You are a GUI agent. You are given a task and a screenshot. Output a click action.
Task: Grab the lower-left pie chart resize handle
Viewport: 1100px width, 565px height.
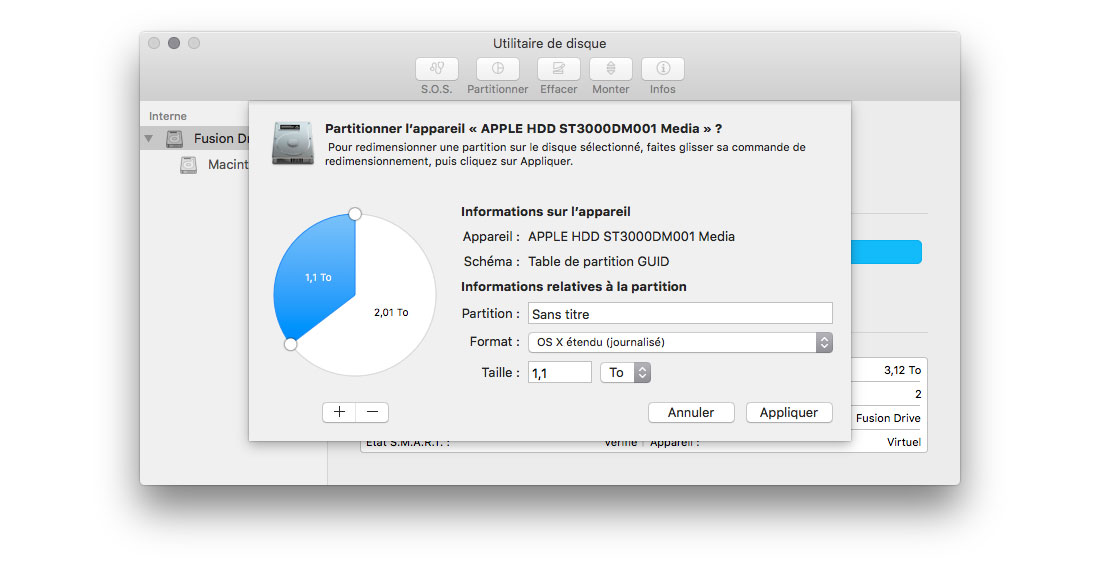coord(290,344)
